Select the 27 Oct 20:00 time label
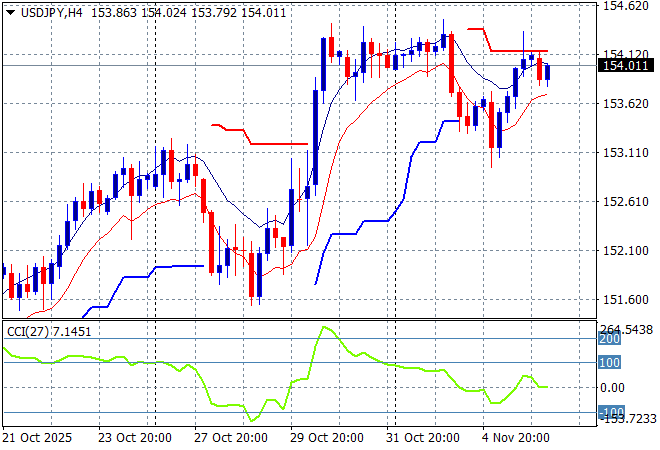The height and width of the screenshot is (450, 660). click(231, 438)
